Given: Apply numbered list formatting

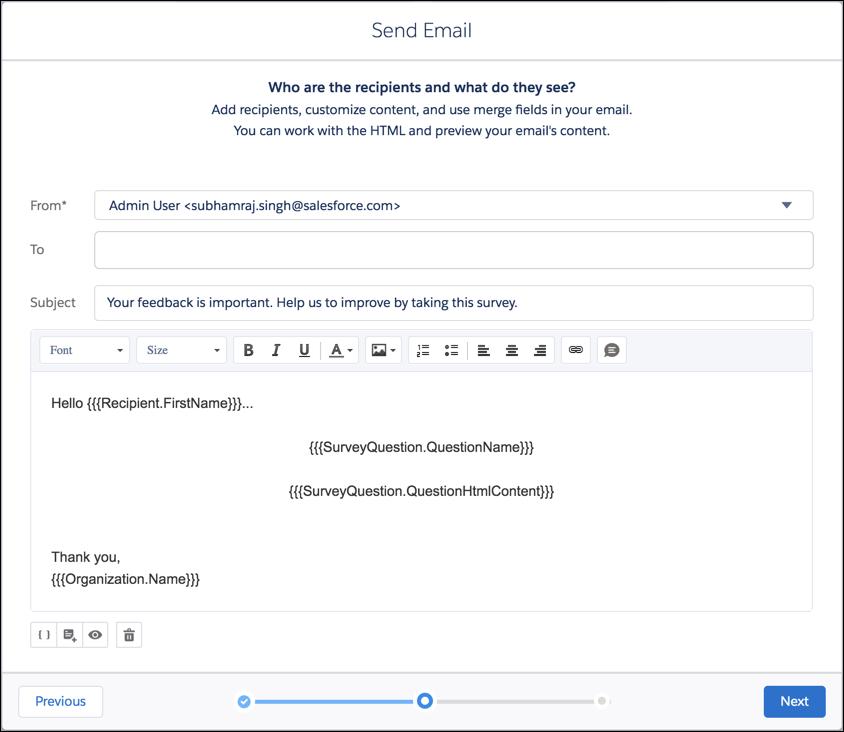Looking at the screenshot, I should click(422, 350).
